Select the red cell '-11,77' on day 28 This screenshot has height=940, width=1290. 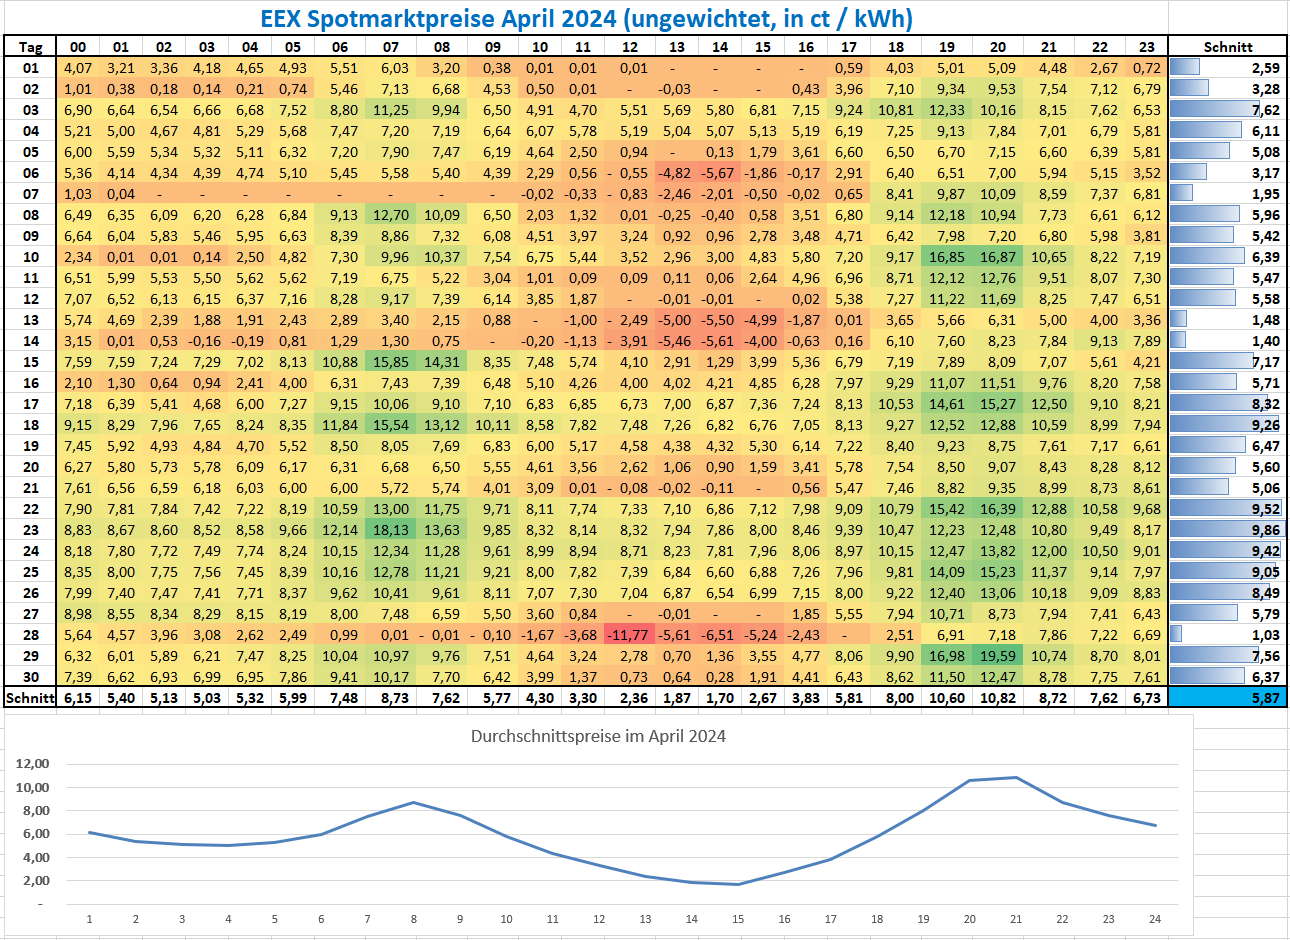point(630,635)
